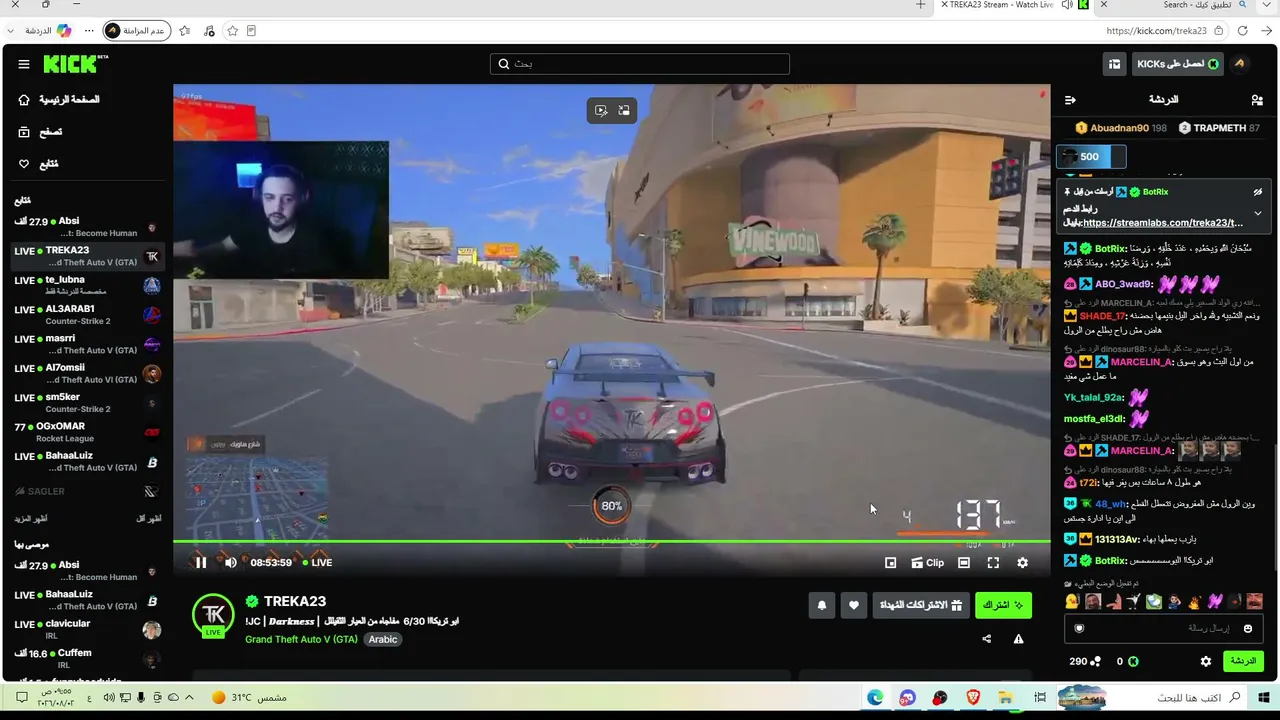Open offline SAGLER channel
This screenshot has height=720, width=1280.
[87, 491]
